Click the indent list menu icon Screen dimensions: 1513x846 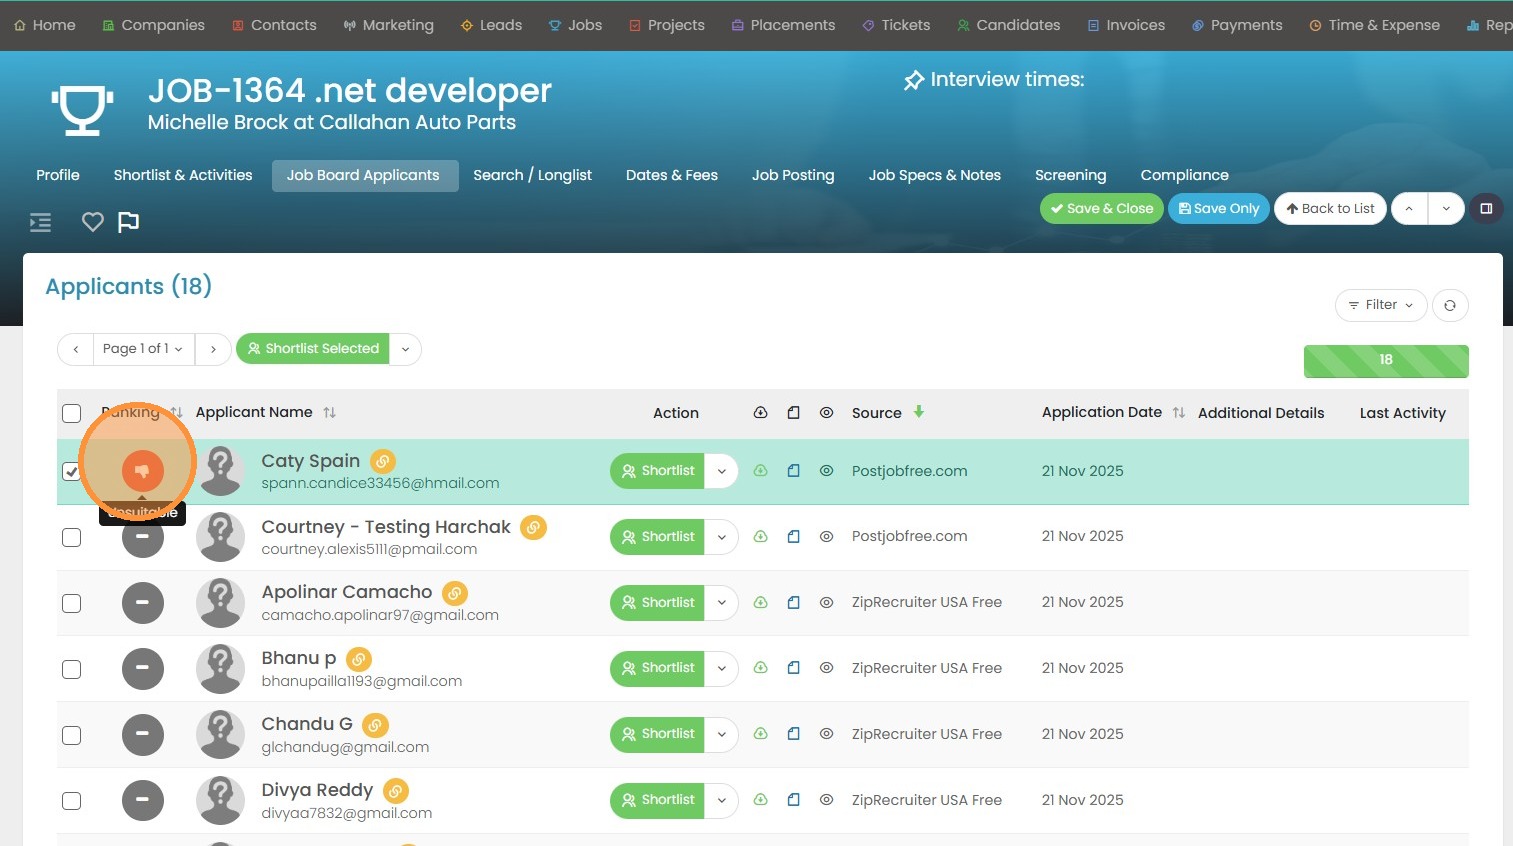[x=41, y=222]
